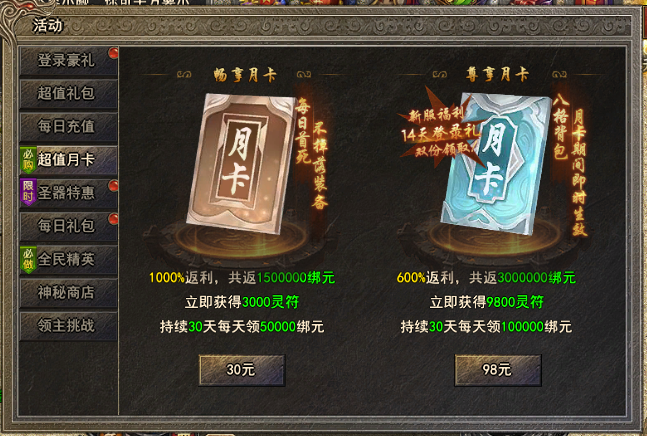Select the 超值礼包 sidebar tab
Image resolution: width=647 pixels, height=436 pixels.
68,94
